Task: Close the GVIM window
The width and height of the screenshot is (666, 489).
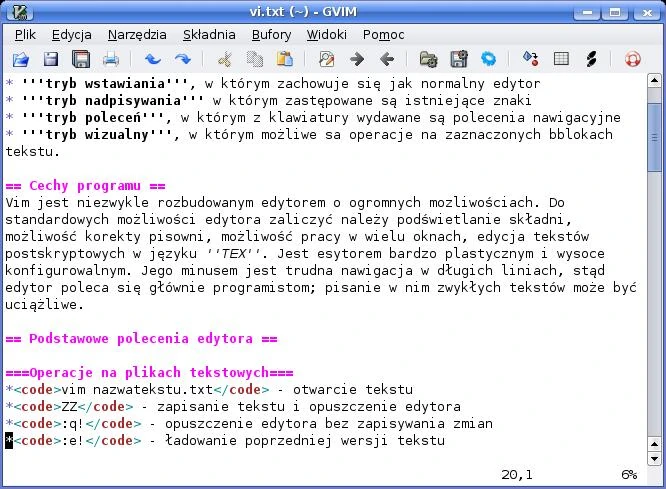Action: point(646,13)
